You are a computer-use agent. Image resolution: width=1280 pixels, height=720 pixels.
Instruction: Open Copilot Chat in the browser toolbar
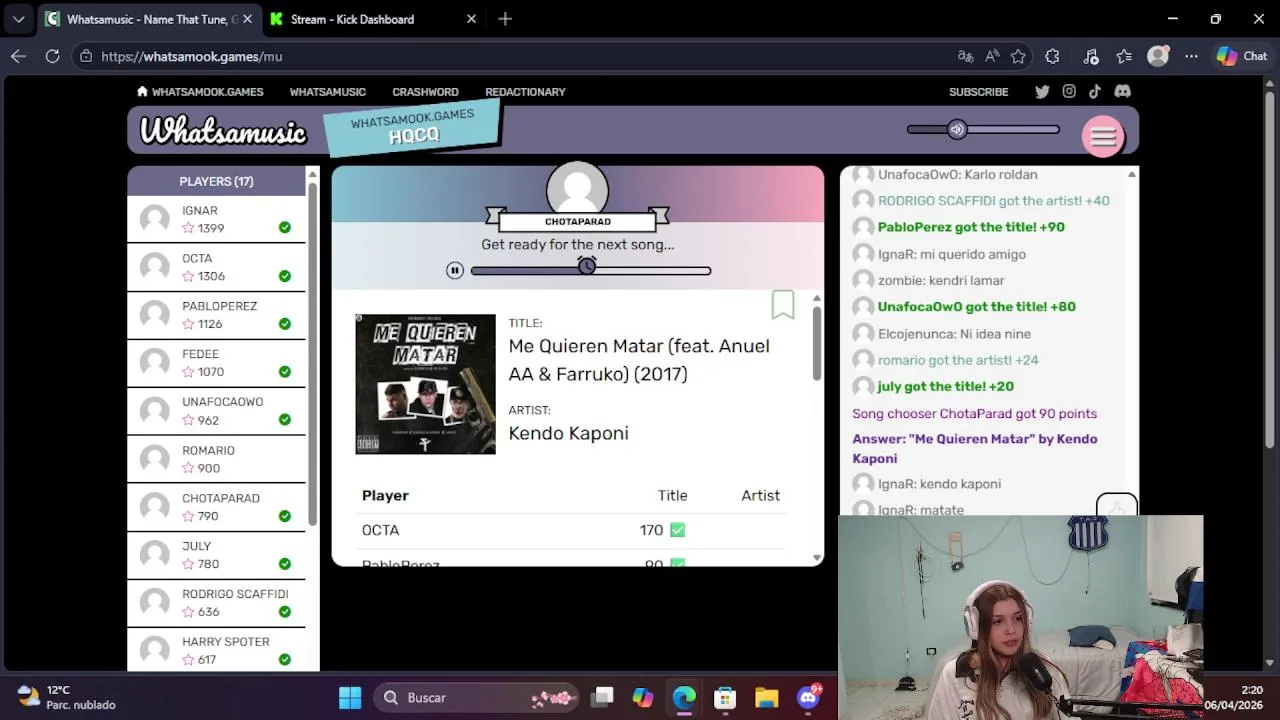coord(1241,56)
